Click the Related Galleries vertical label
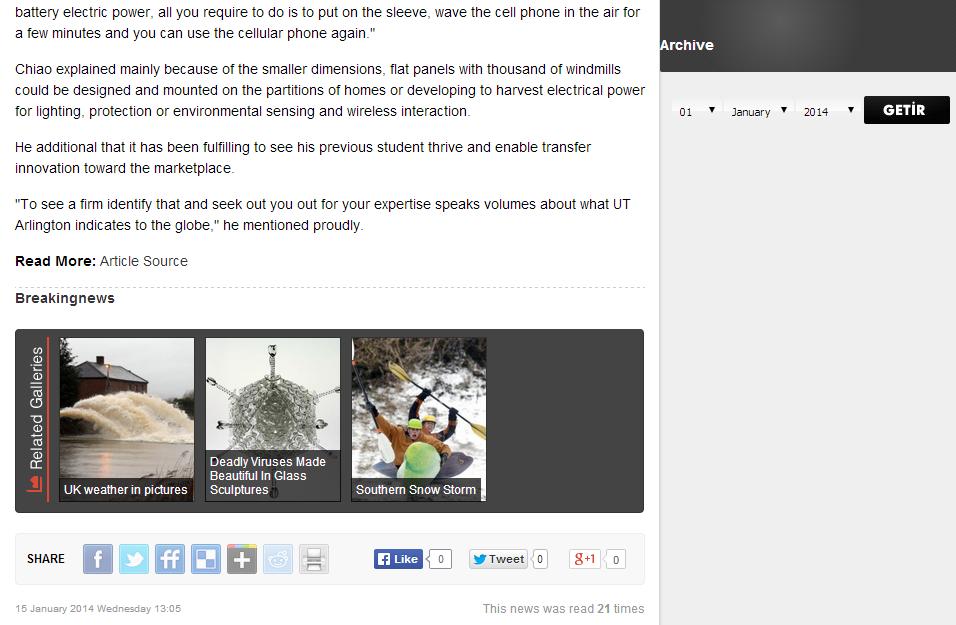 pyautogui.click(x=37, y=409)
